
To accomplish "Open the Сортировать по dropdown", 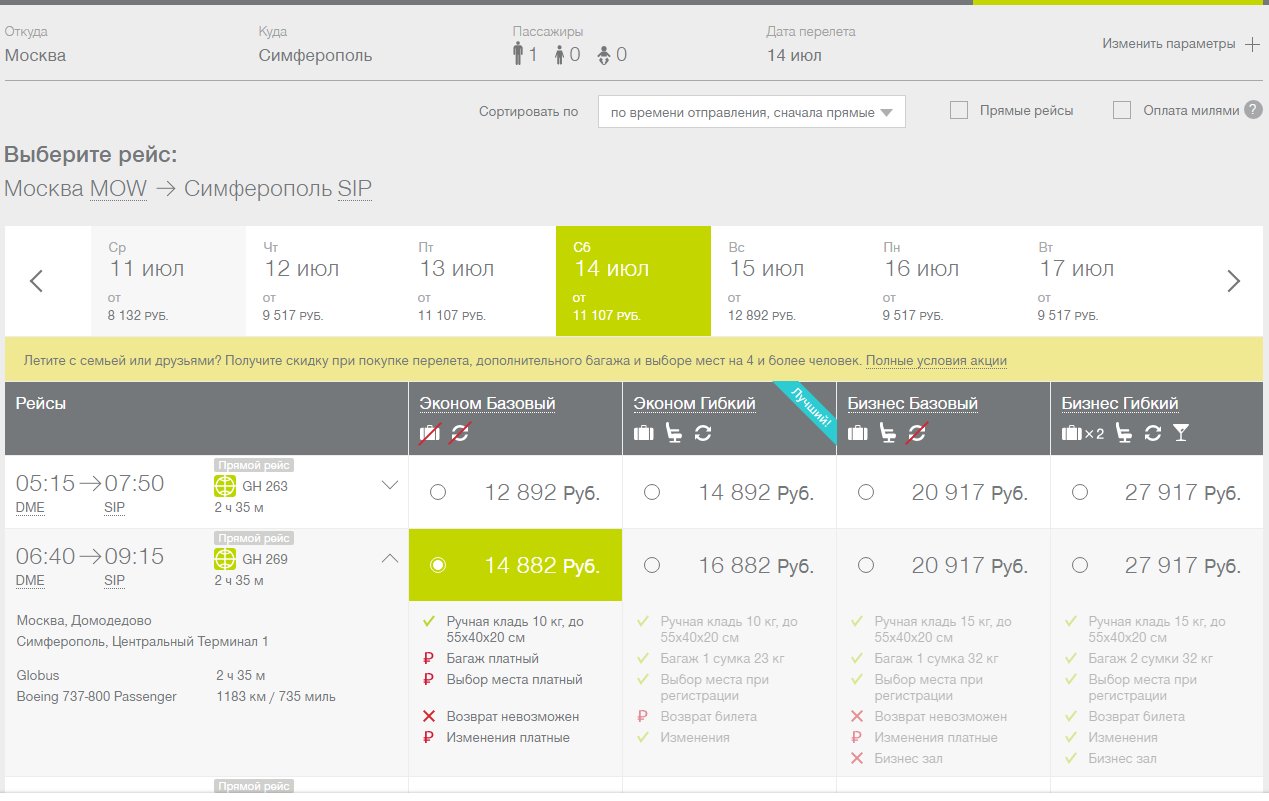I will (751, 112).
